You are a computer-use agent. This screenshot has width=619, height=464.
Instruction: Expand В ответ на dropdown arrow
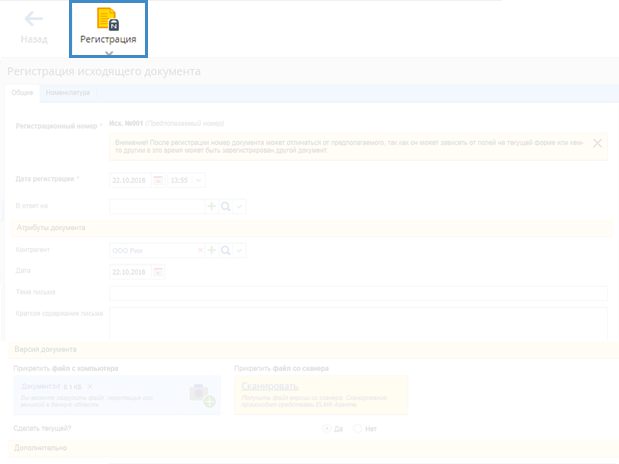(x=240, y=206)
